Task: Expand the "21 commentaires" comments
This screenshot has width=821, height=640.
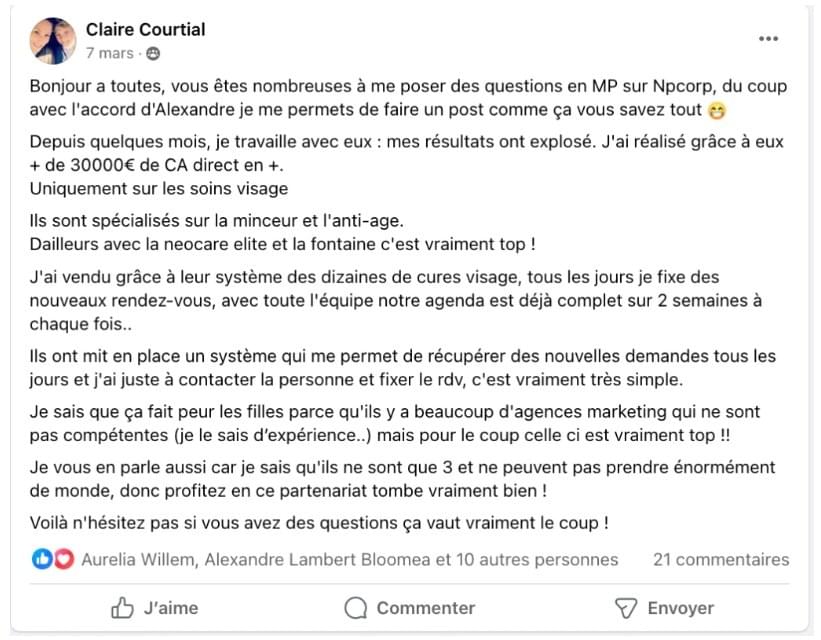Action: [x=720, y=560]
